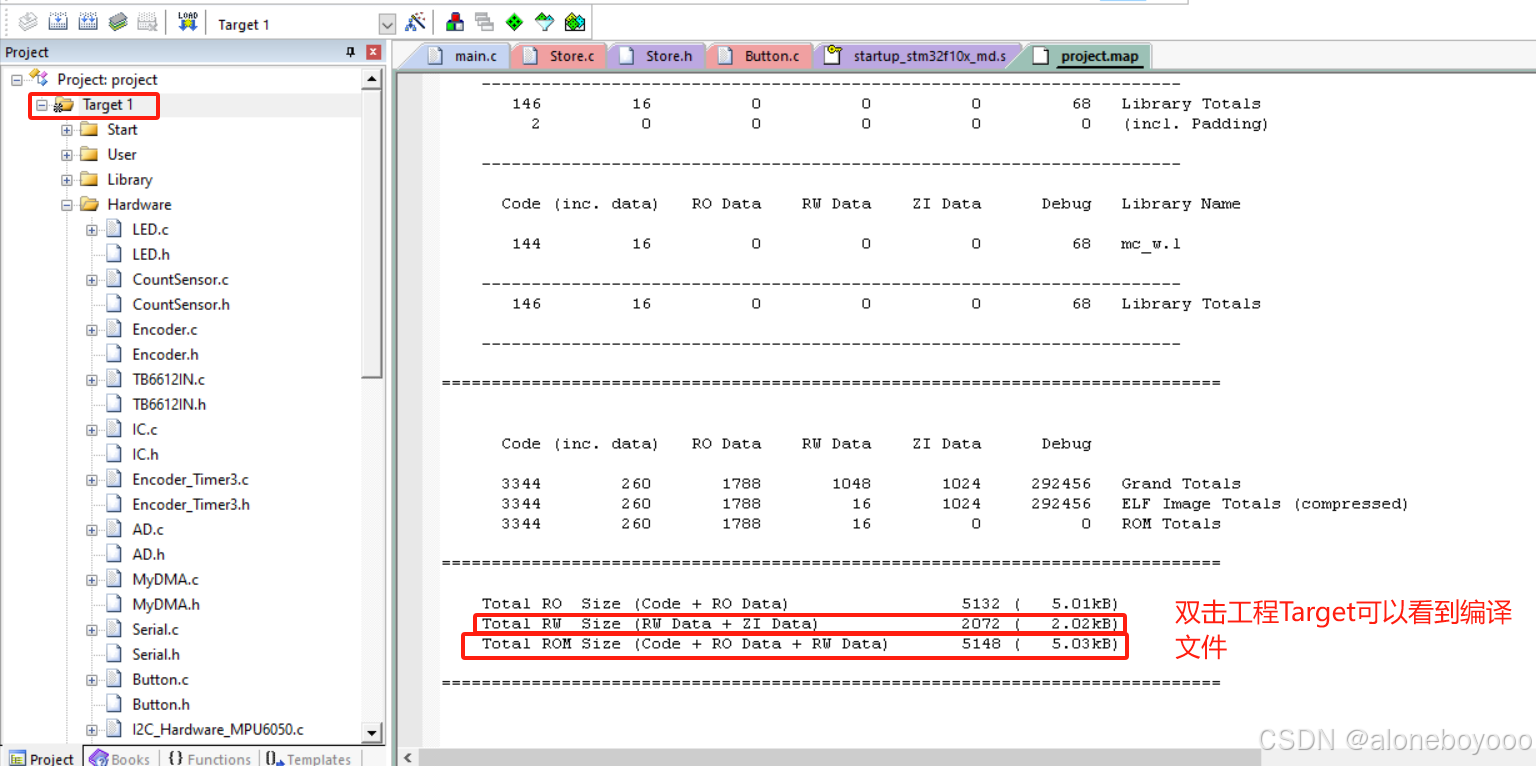Collapse the Target 1 tree node

click(x=41, y=104)
